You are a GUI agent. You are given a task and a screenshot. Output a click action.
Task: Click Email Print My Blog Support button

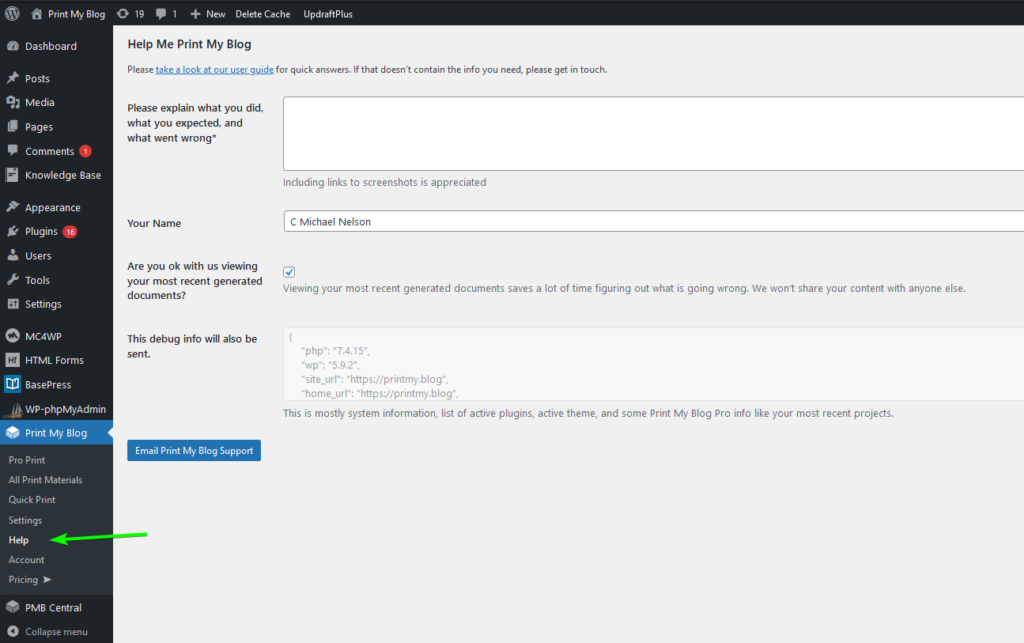194,450
